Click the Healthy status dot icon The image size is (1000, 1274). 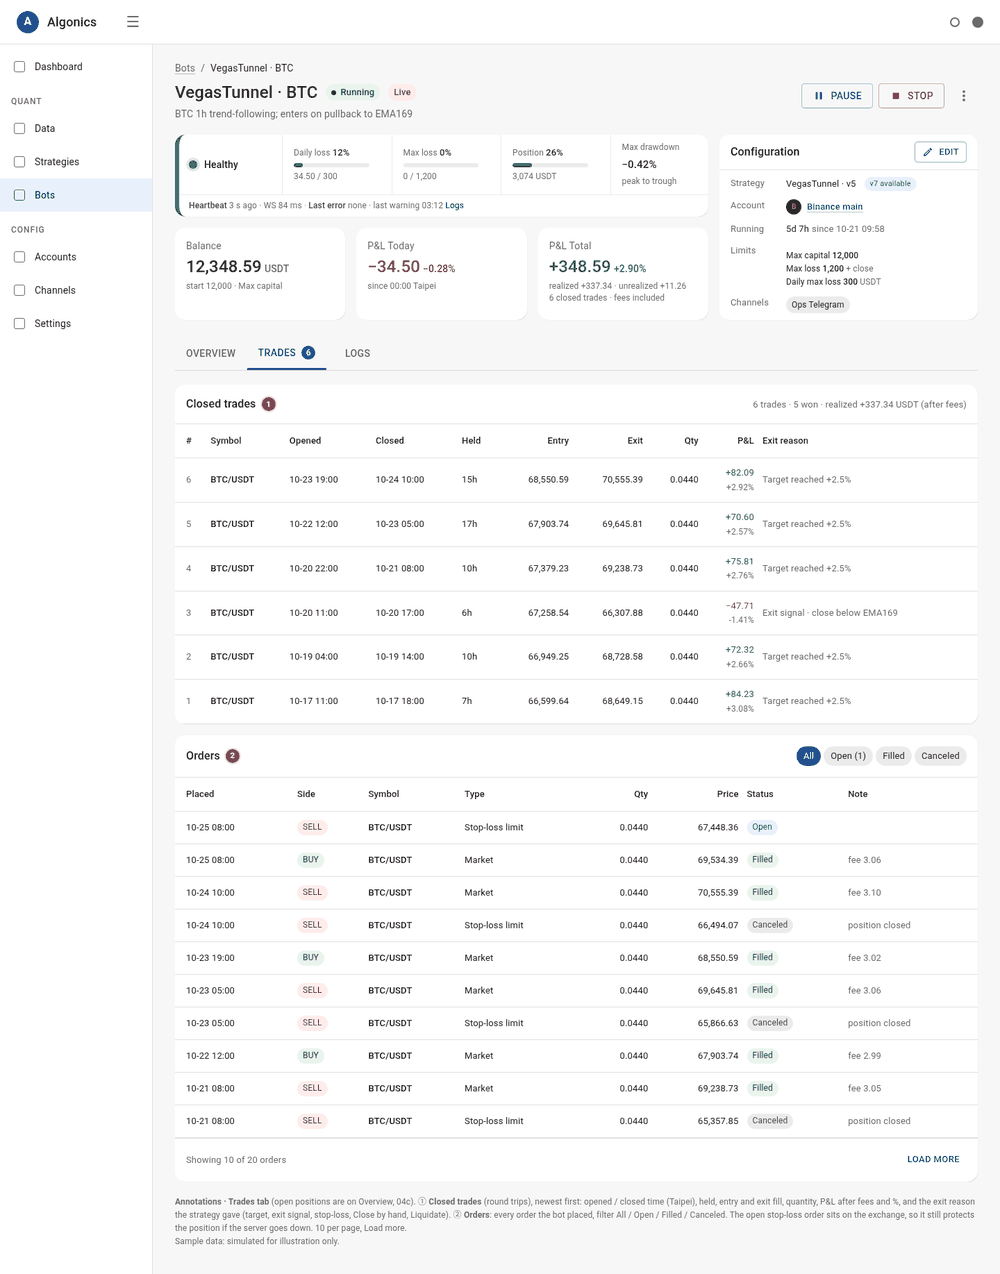click(x=193, y=165)
